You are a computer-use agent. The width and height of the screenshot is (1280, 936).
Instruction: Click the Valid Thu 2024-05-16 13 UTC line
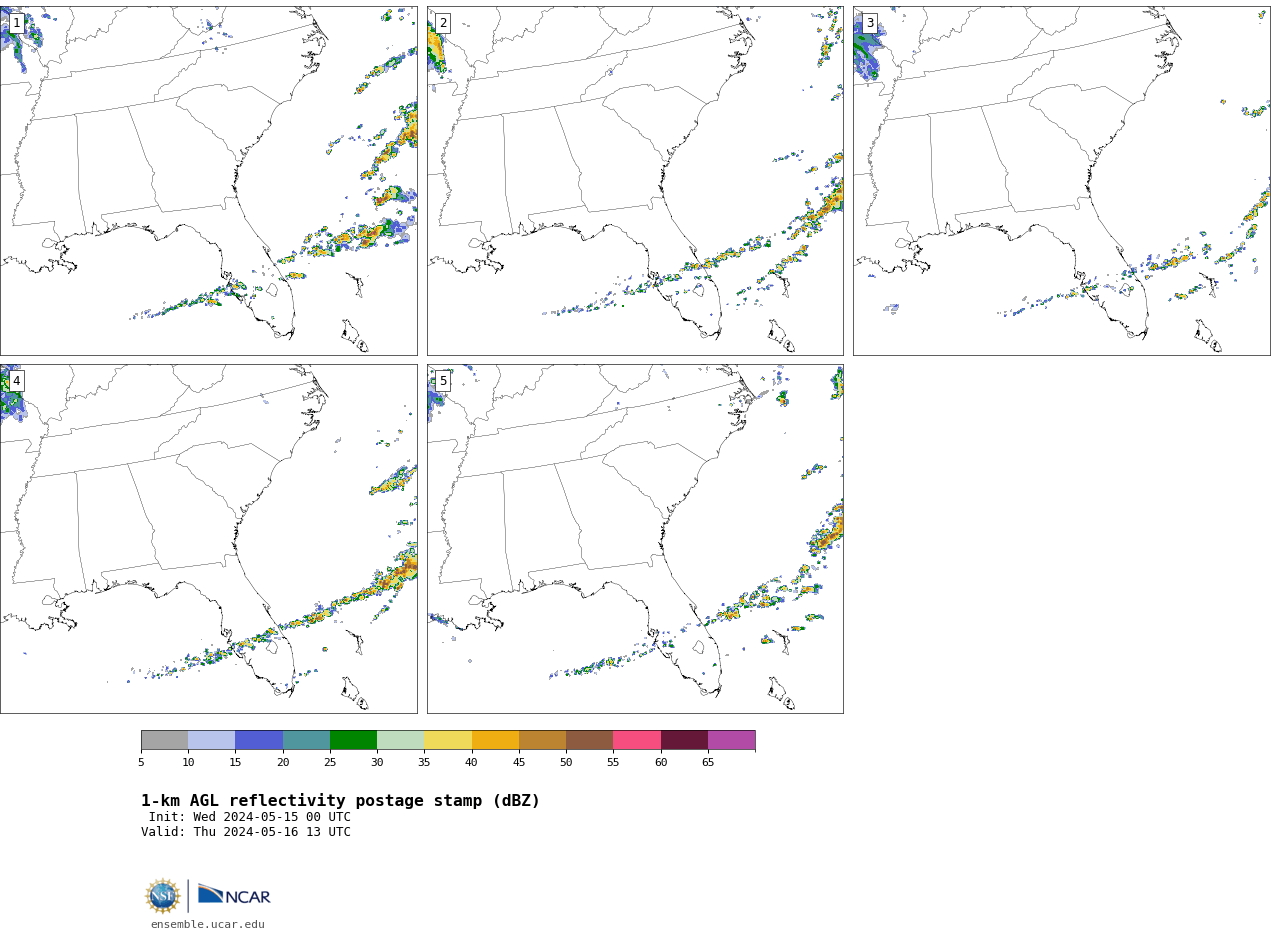[x=246, y=832]
